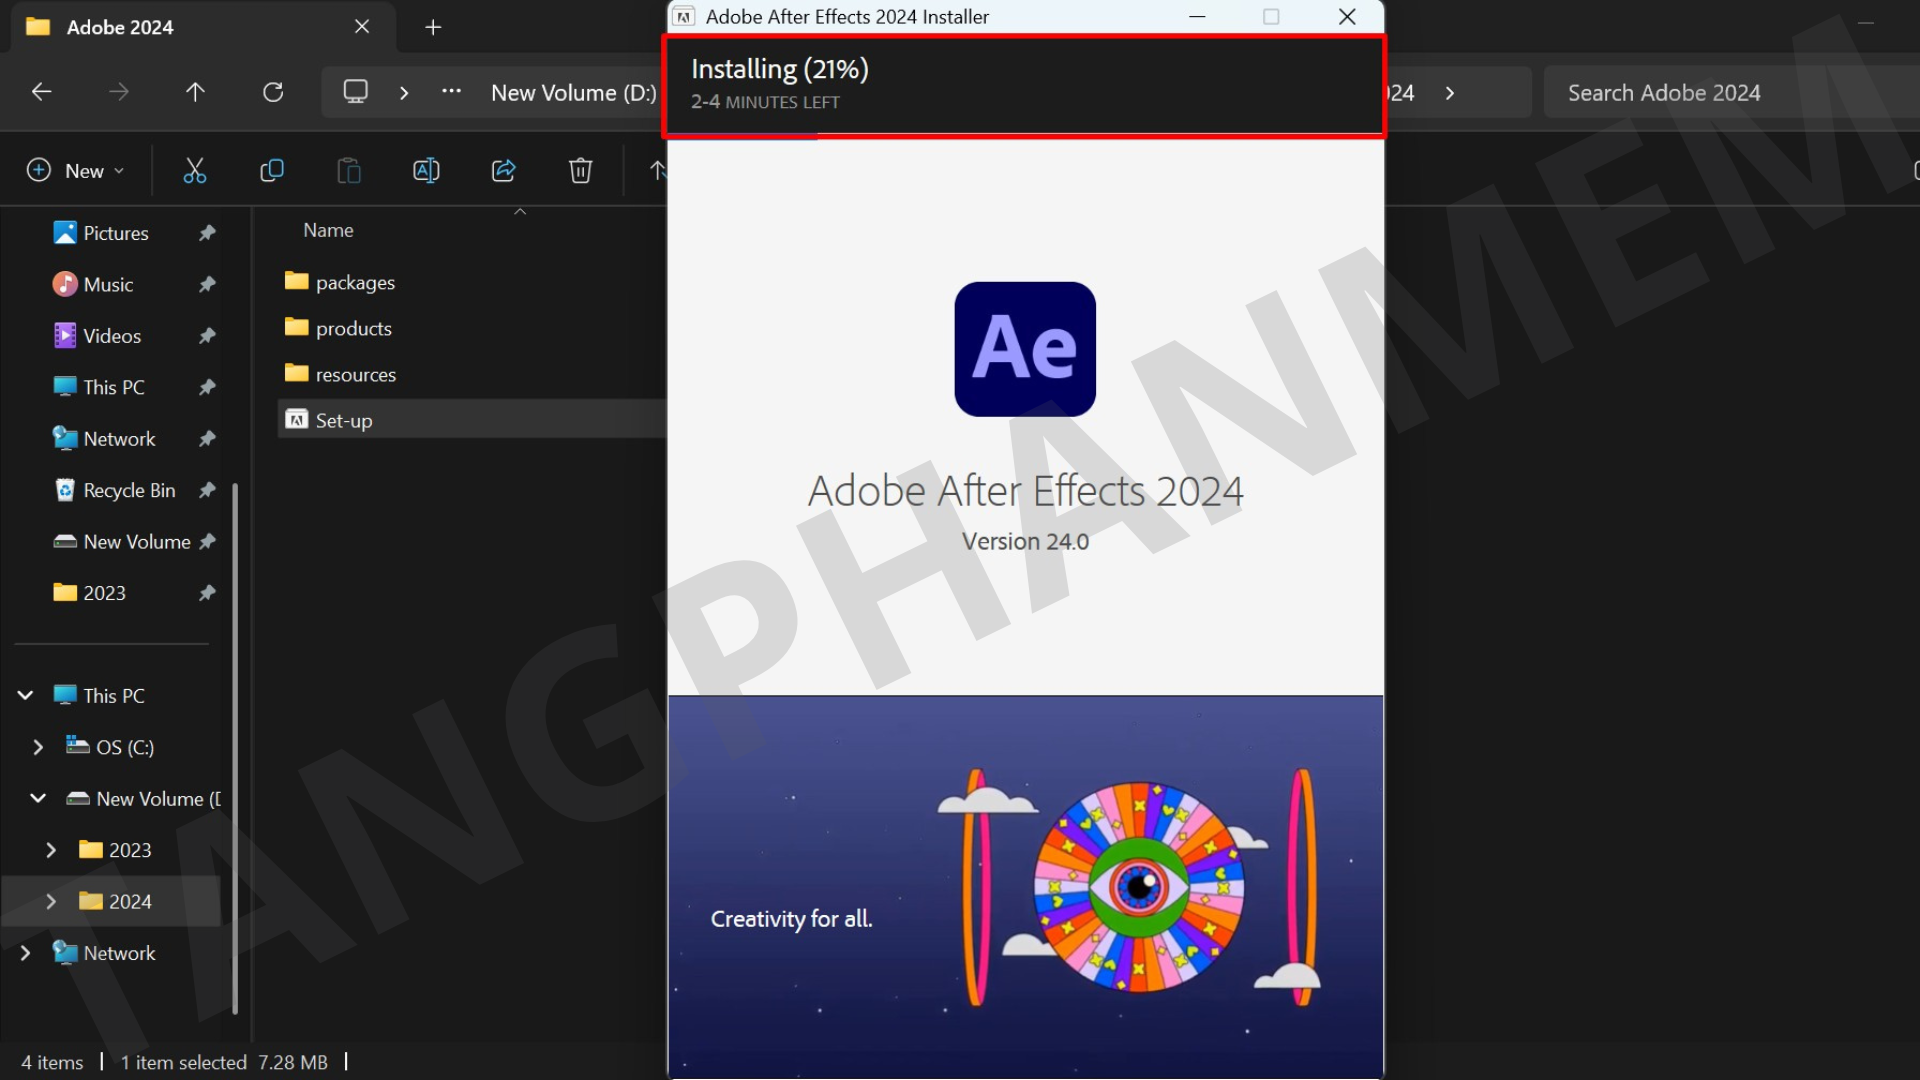Click the Refresh icon in navigation bar
This screenshot has height=1080, width=1920.
click(273, 91)
